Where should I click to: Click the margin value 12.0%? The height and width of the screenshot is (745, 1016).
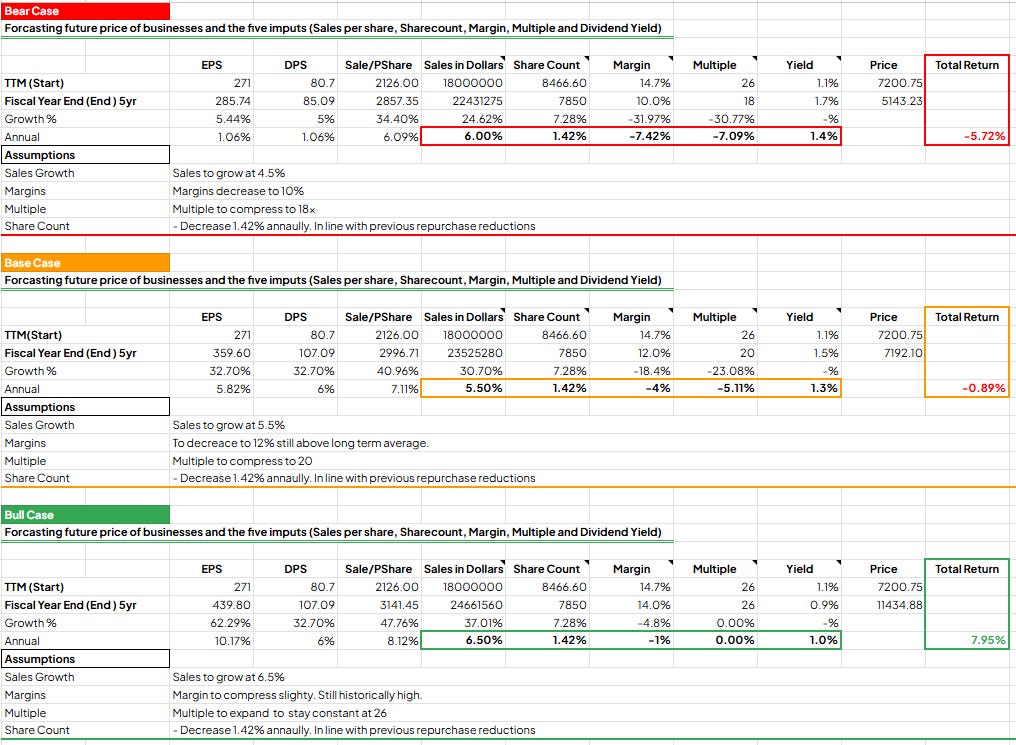pos(654,353)
